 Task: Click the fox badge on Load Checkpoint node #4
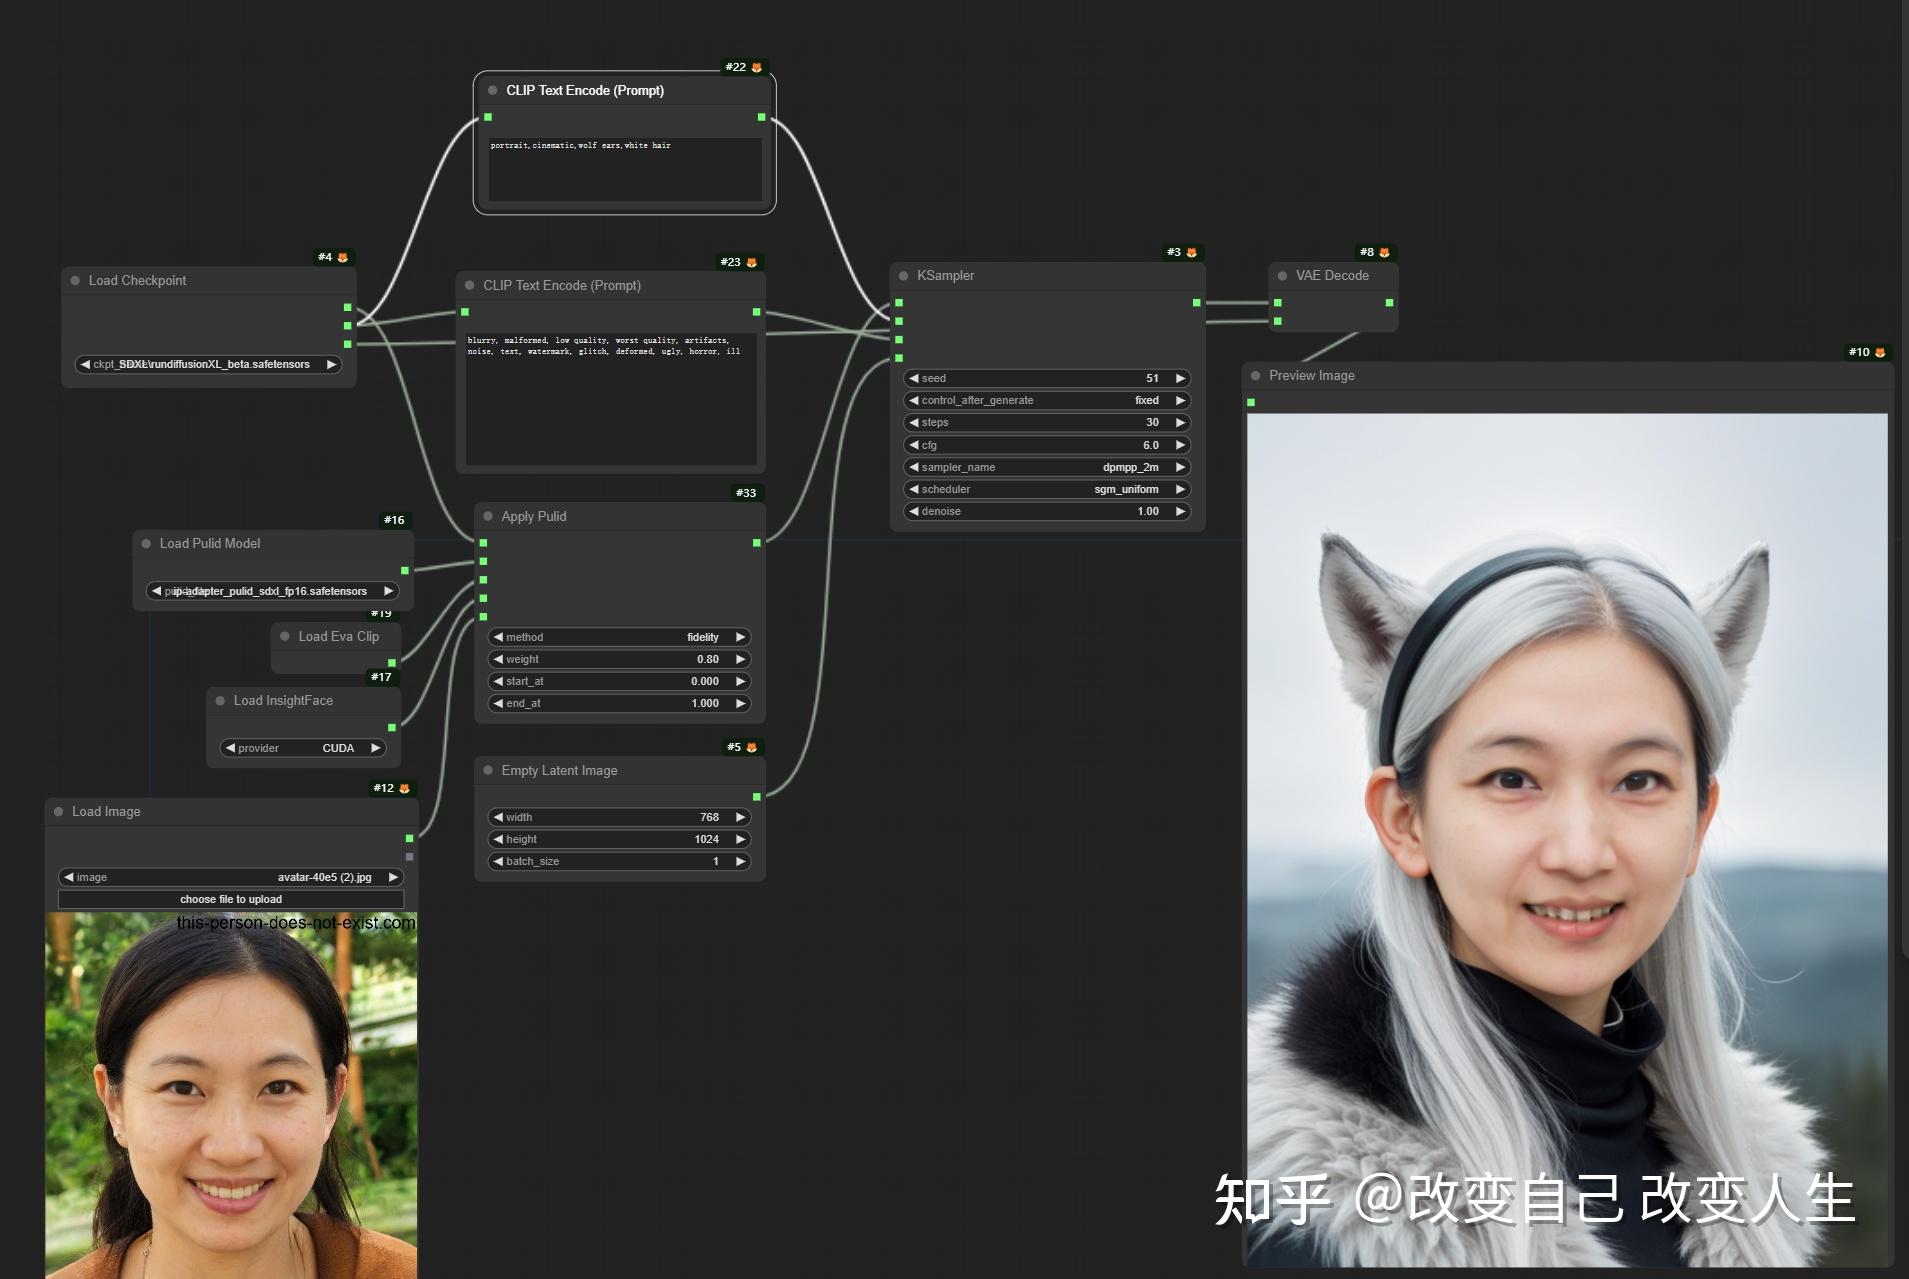342,257
